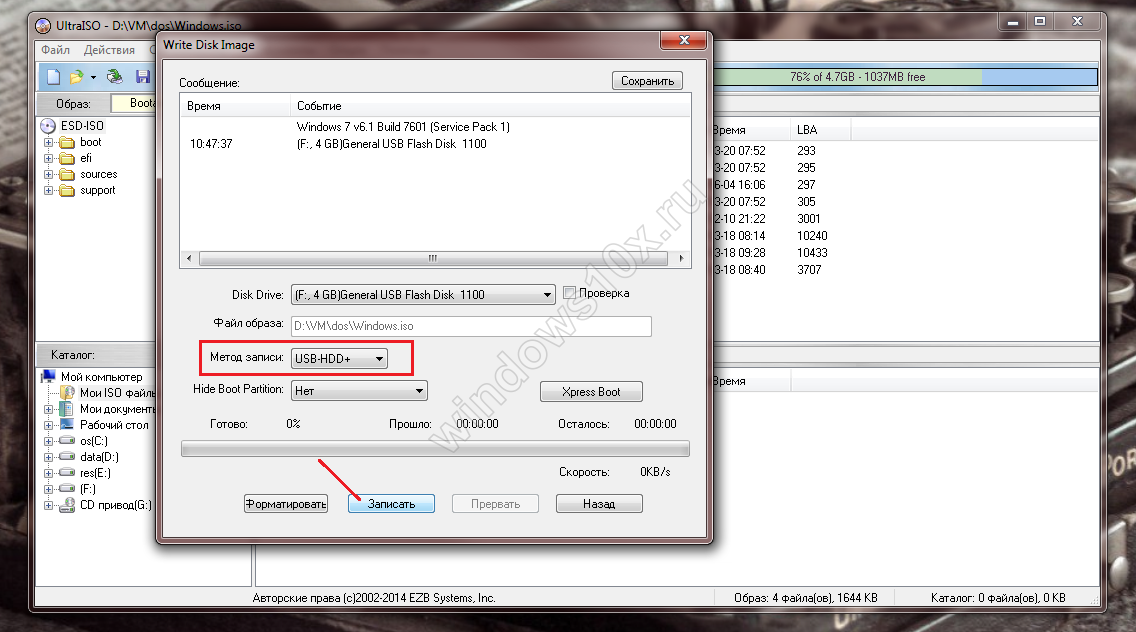
Task: Click the (F:) drive icon
Action: (67, 488)
